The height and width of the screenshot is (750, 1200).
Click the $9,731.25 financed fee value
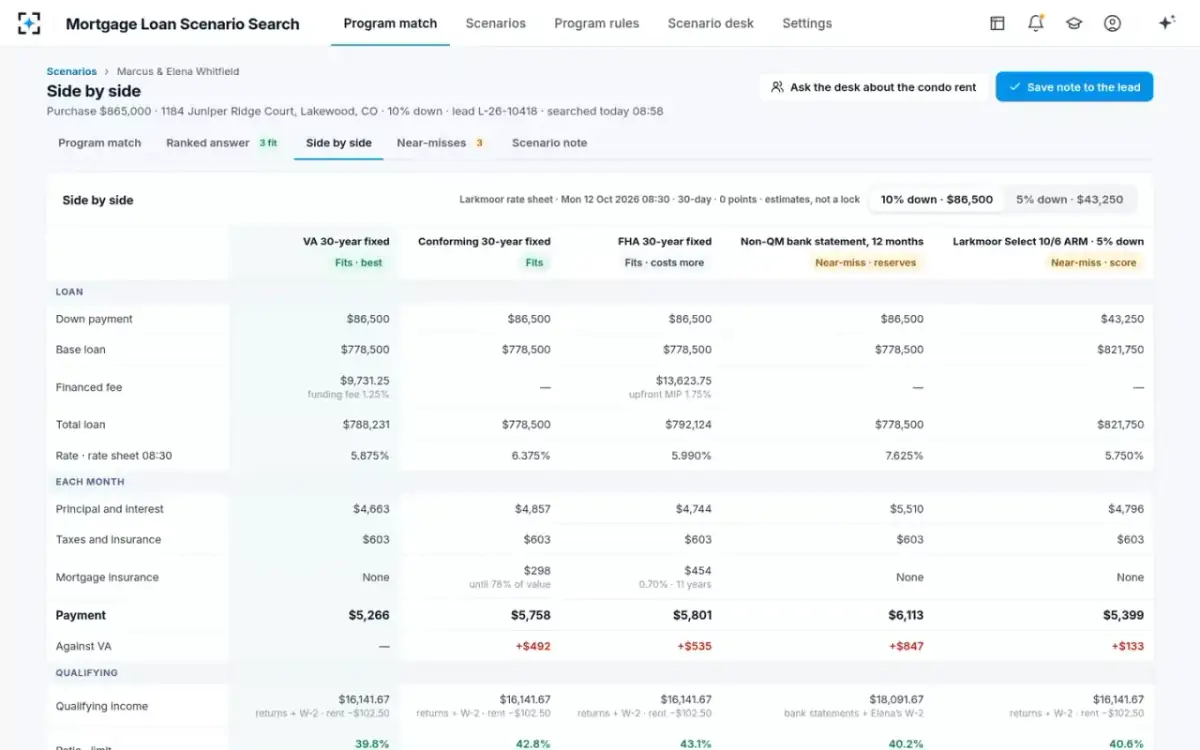coord(365,381)
